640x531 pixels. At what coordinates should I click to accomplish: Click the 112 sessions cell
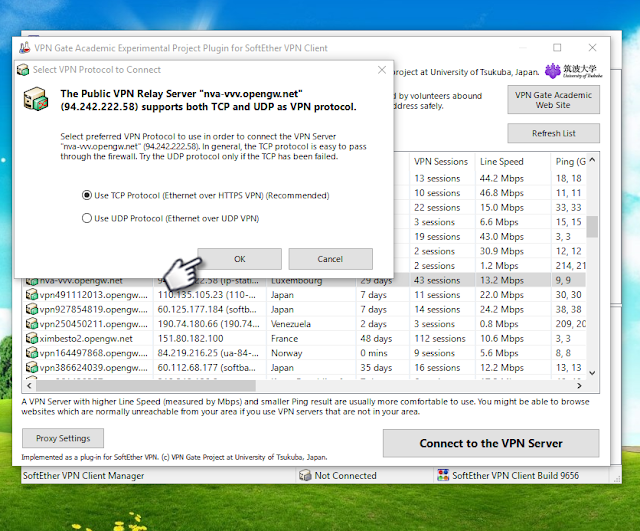click(440, 338)
